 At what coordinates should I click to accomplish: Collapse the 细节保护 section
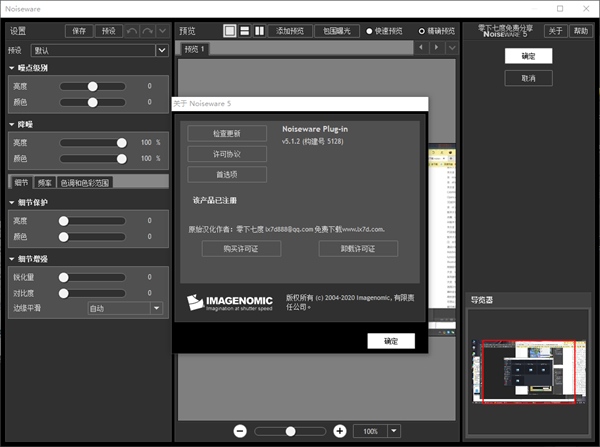(12, 202)
